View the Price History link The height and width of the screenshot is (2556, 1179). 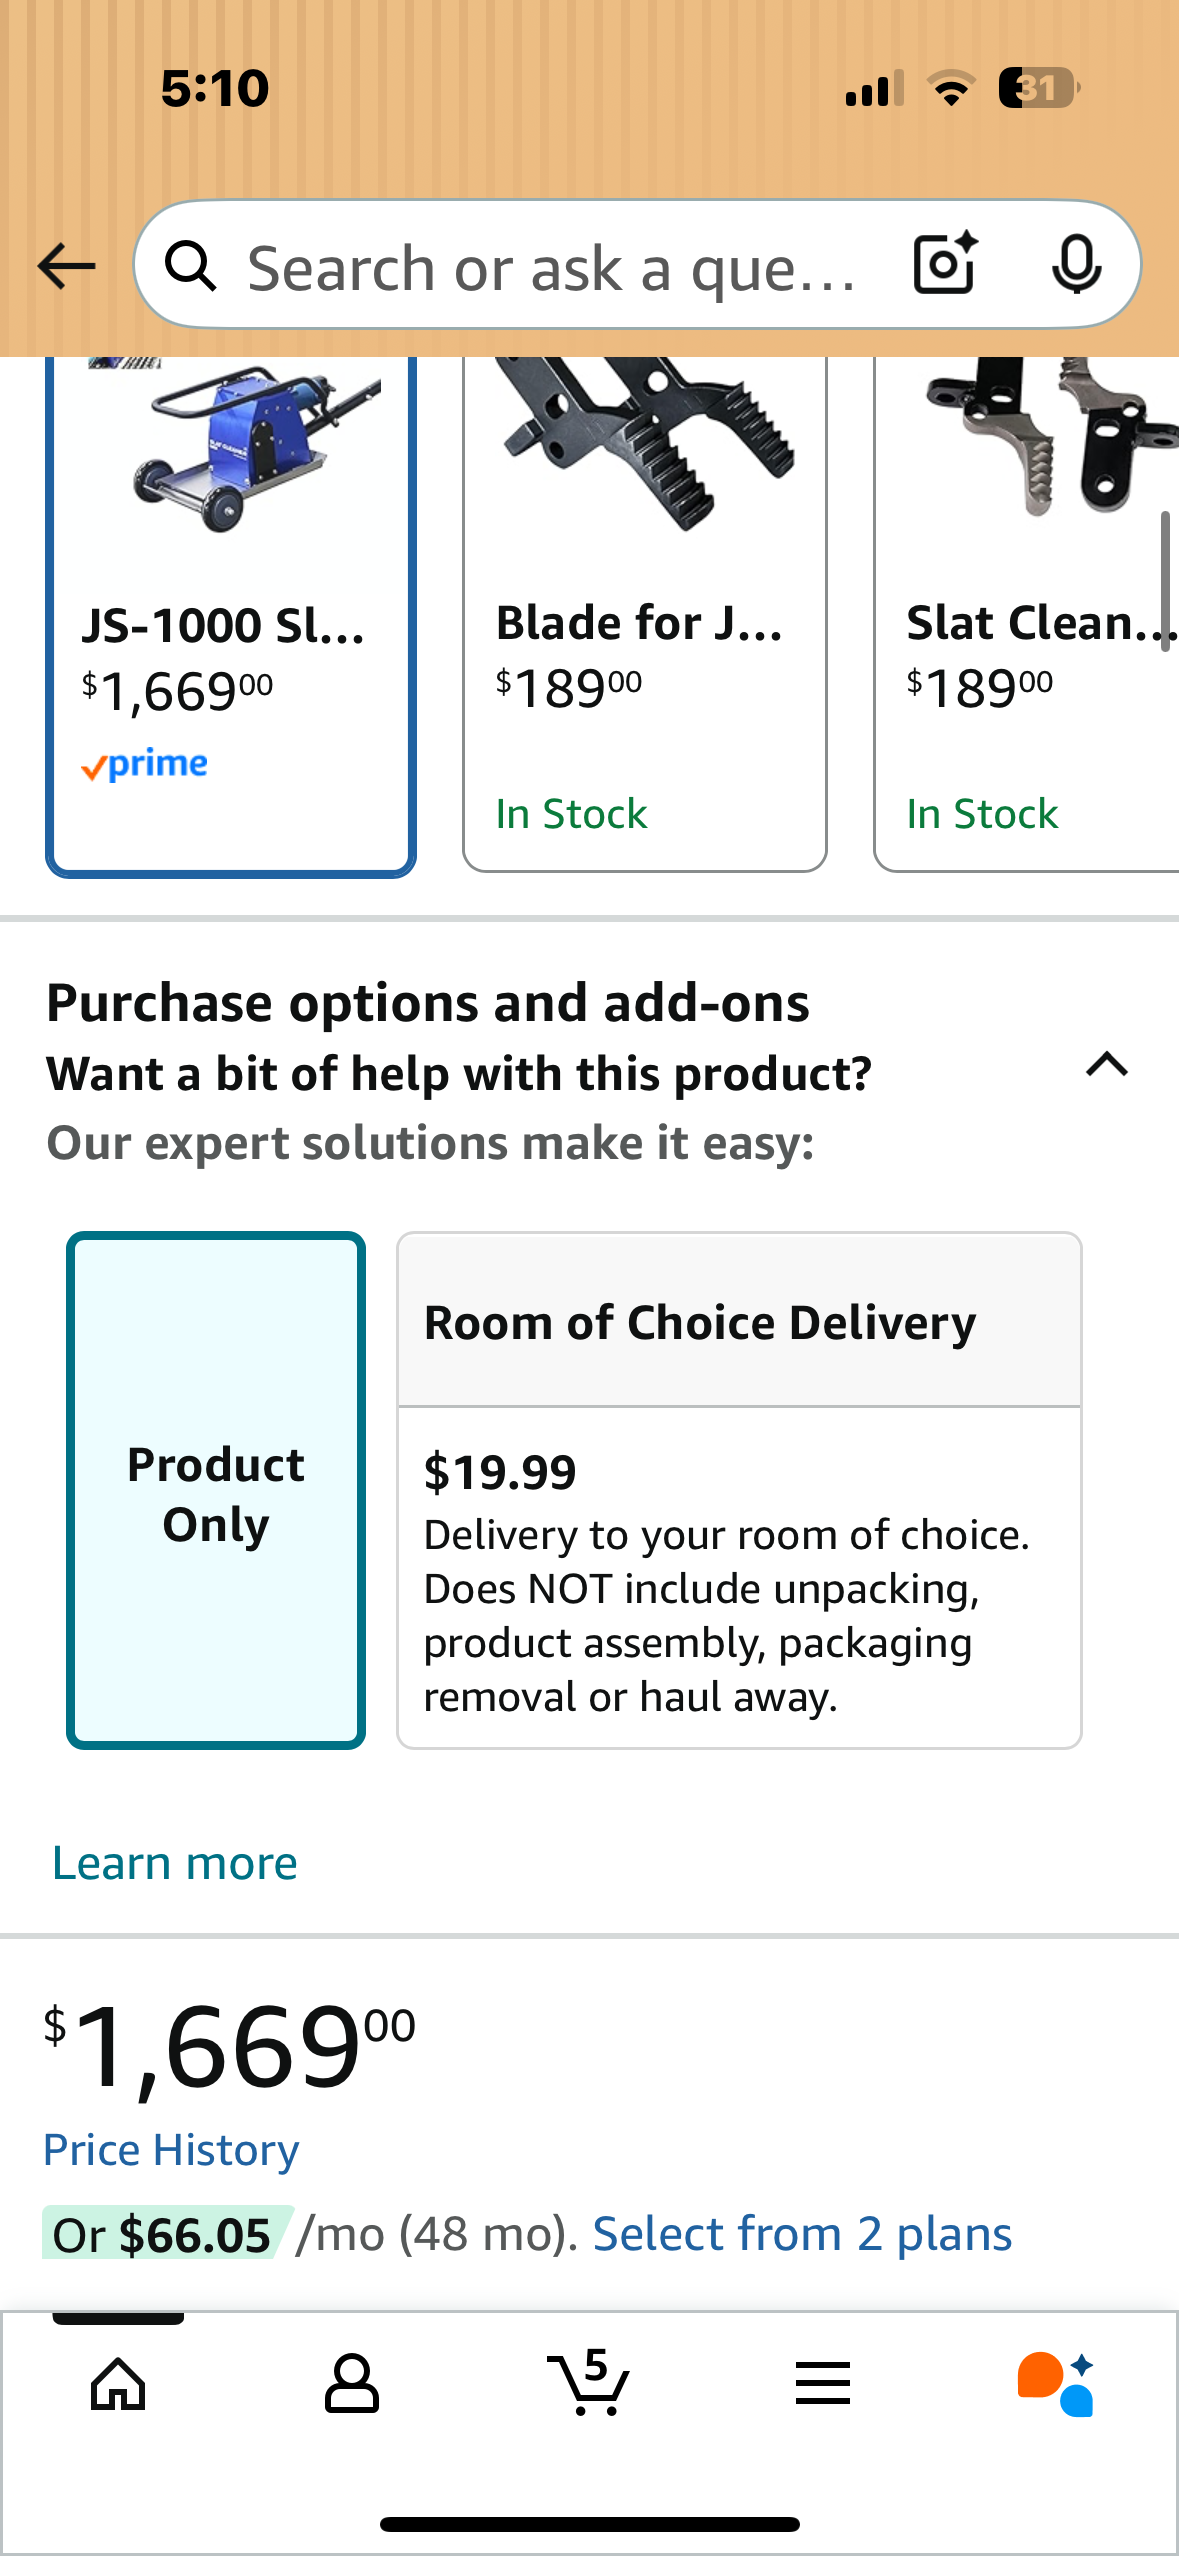pyautogui.click(x=171, y=2150)
